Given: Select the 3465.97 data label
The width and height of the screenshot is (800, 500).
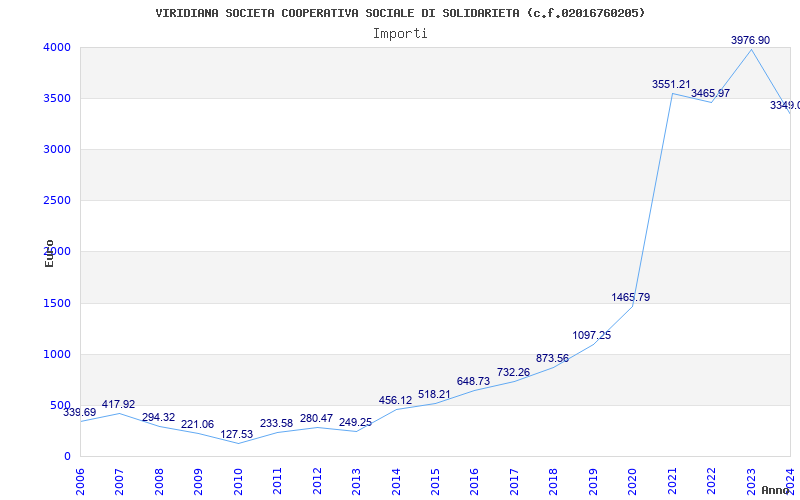Looking at the screenshot, I should click(710, 93).
